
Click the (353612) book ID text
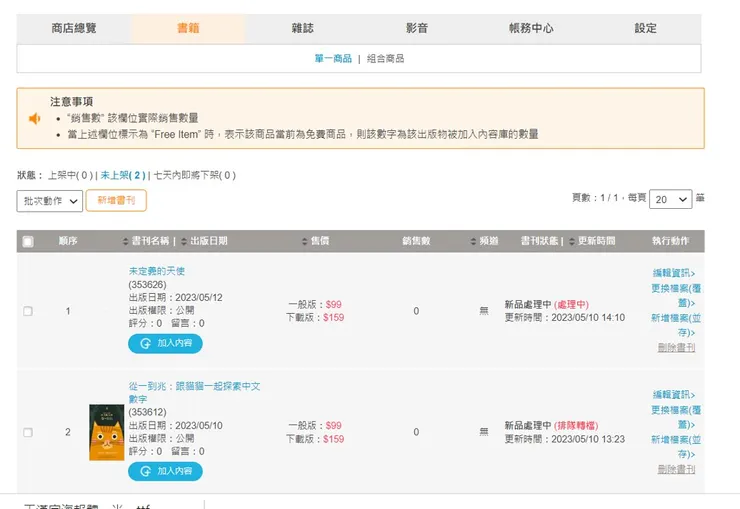[x=147, y=413]
